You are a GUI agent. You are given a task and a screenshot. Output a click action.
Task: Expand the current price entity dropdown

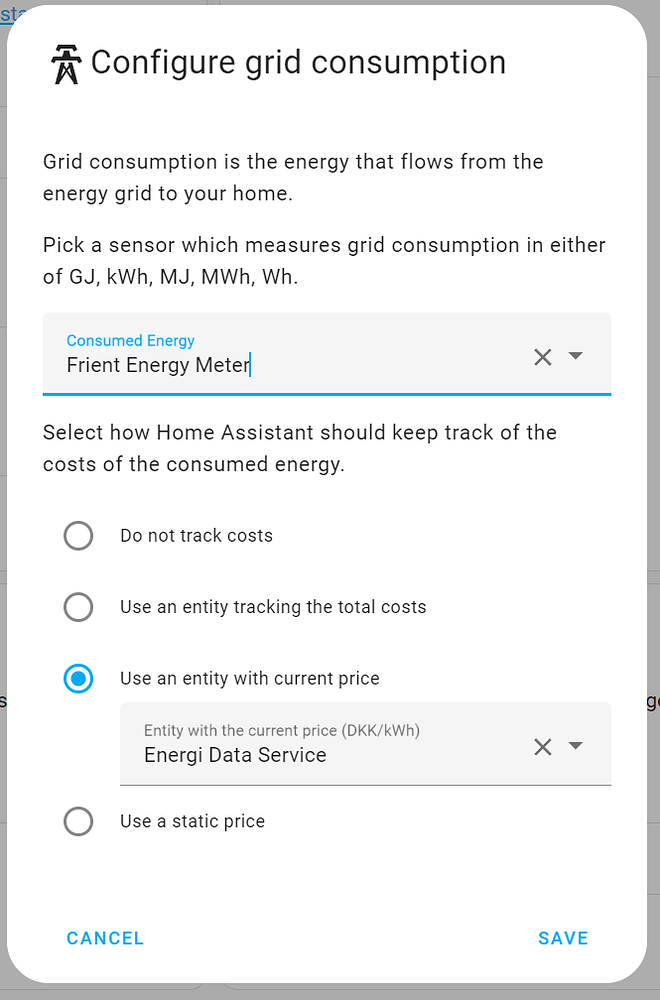tap(576, 746)
